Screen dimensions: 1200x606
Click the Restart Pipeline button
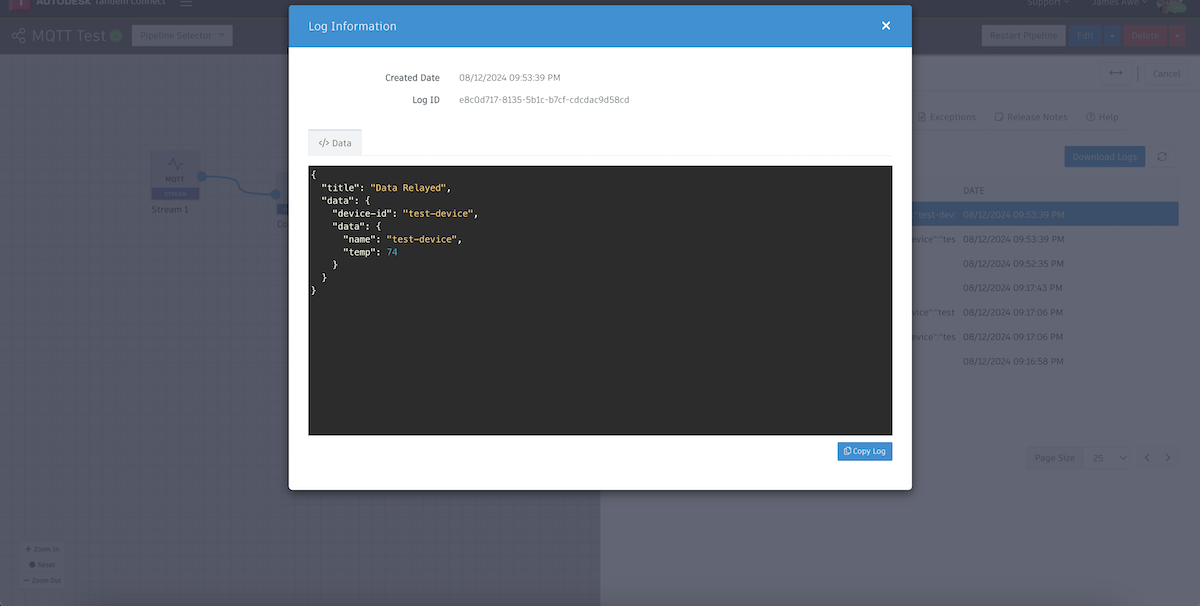pyautogui.click(x=1023, y=34)
